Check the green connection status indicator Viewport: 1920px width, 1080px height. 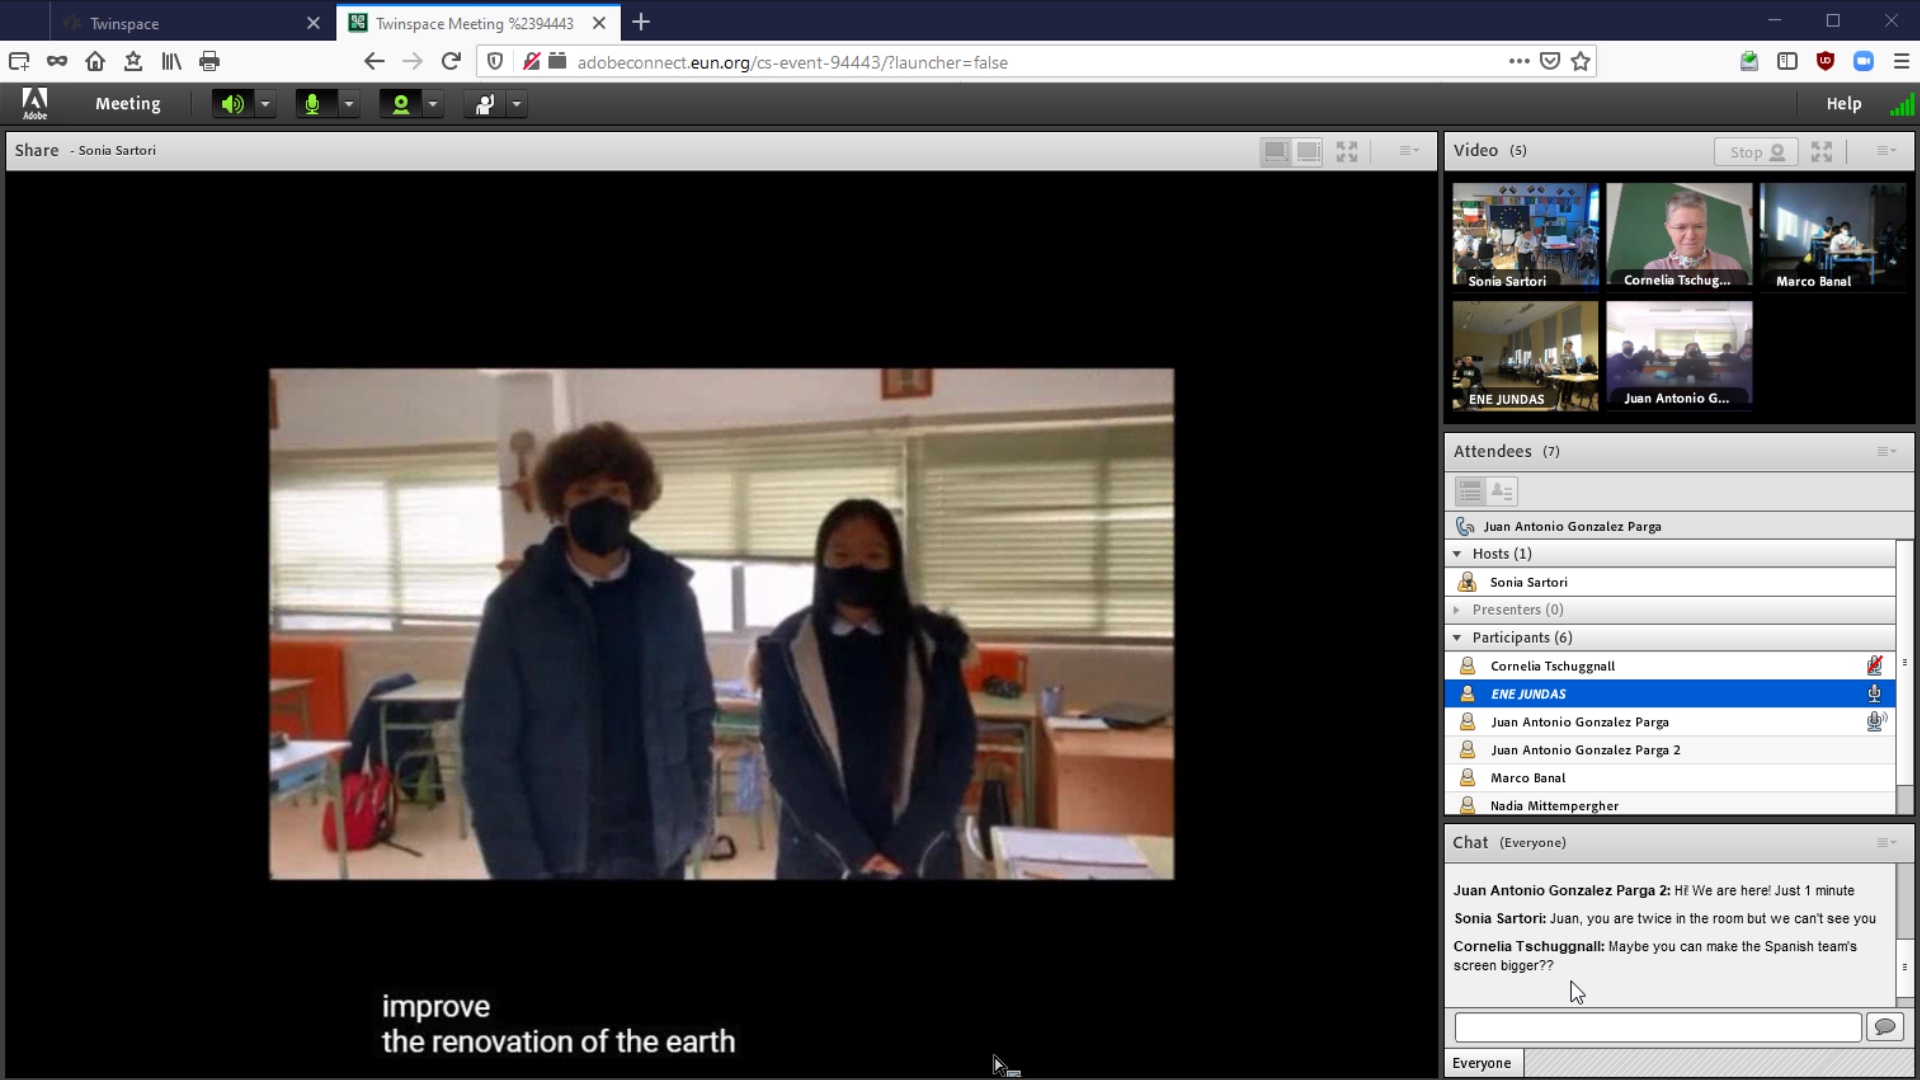point(1901,104)
